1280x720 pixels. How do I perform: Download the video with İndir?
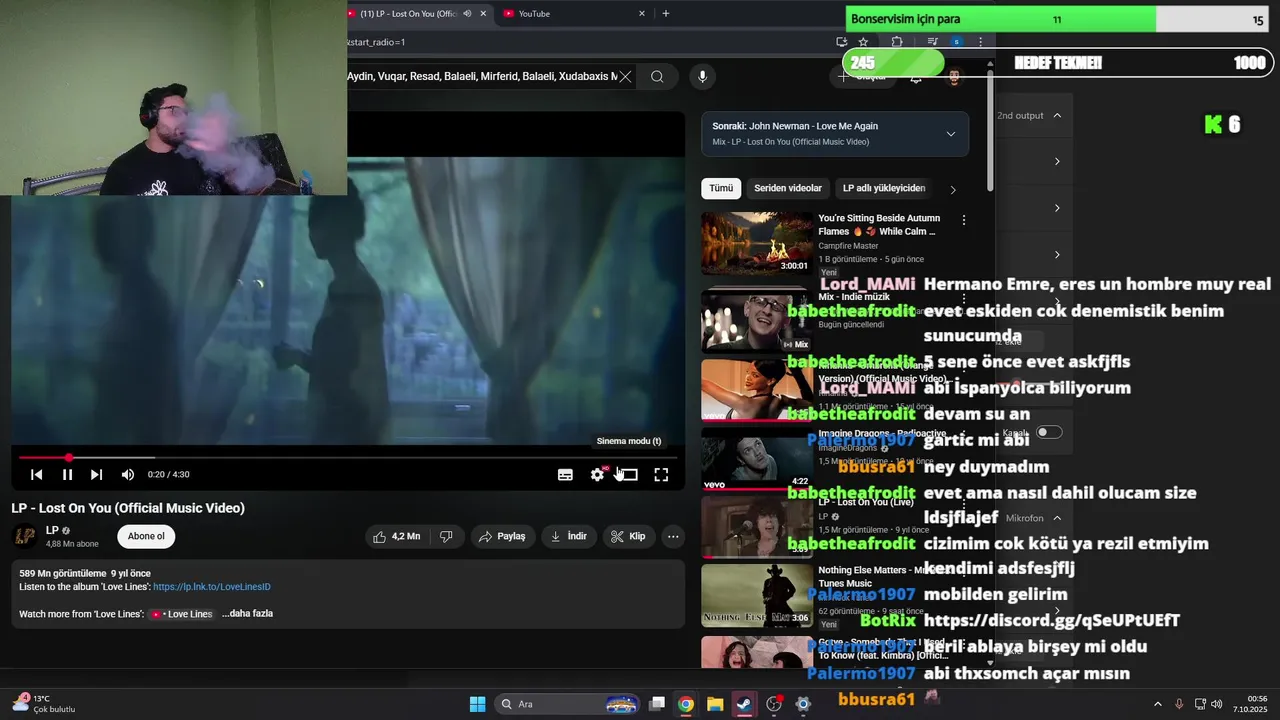point(568,537)
